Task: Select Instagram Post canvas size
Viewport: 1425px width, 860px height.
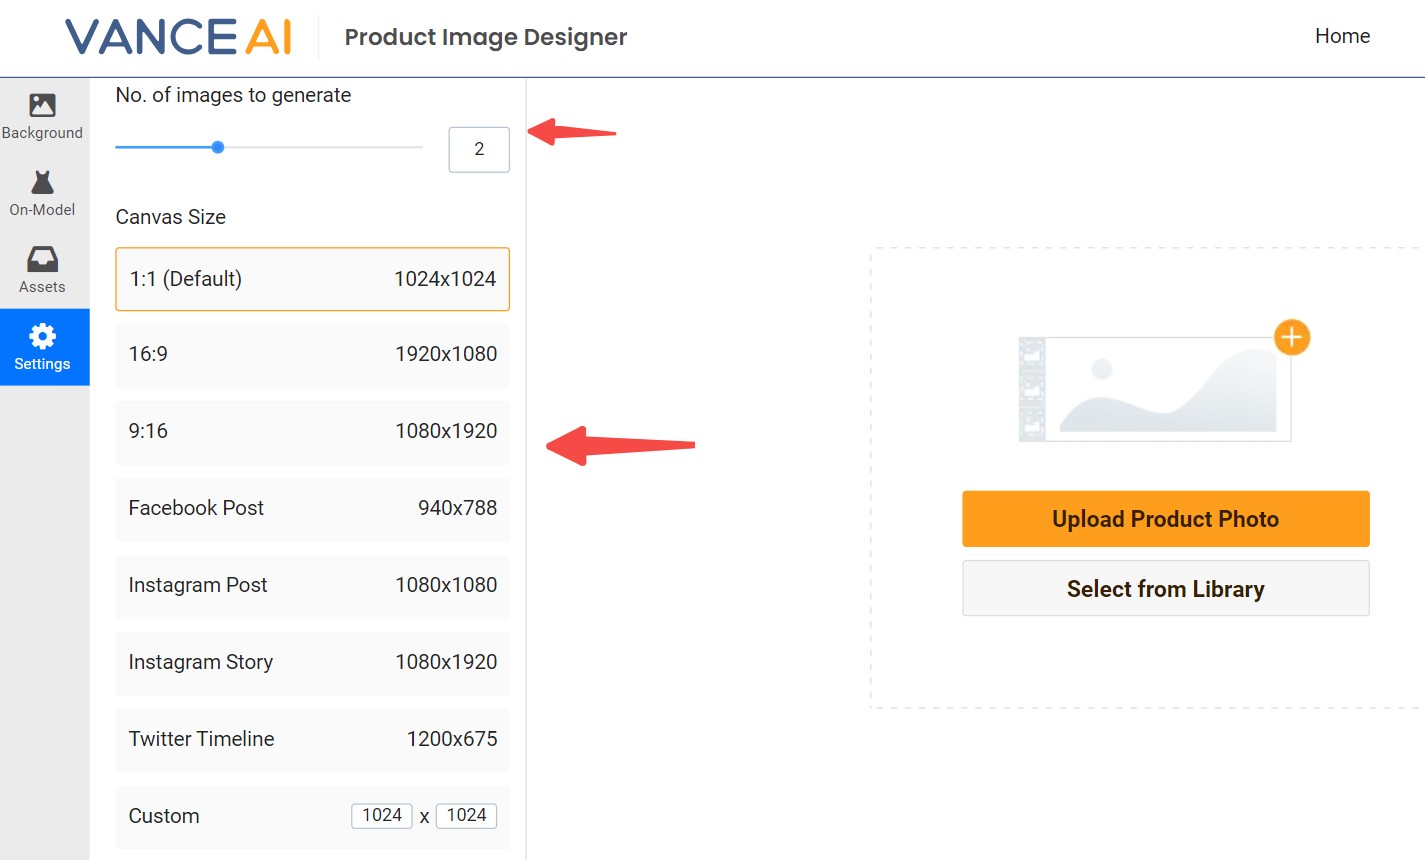Action: [312, 585]
